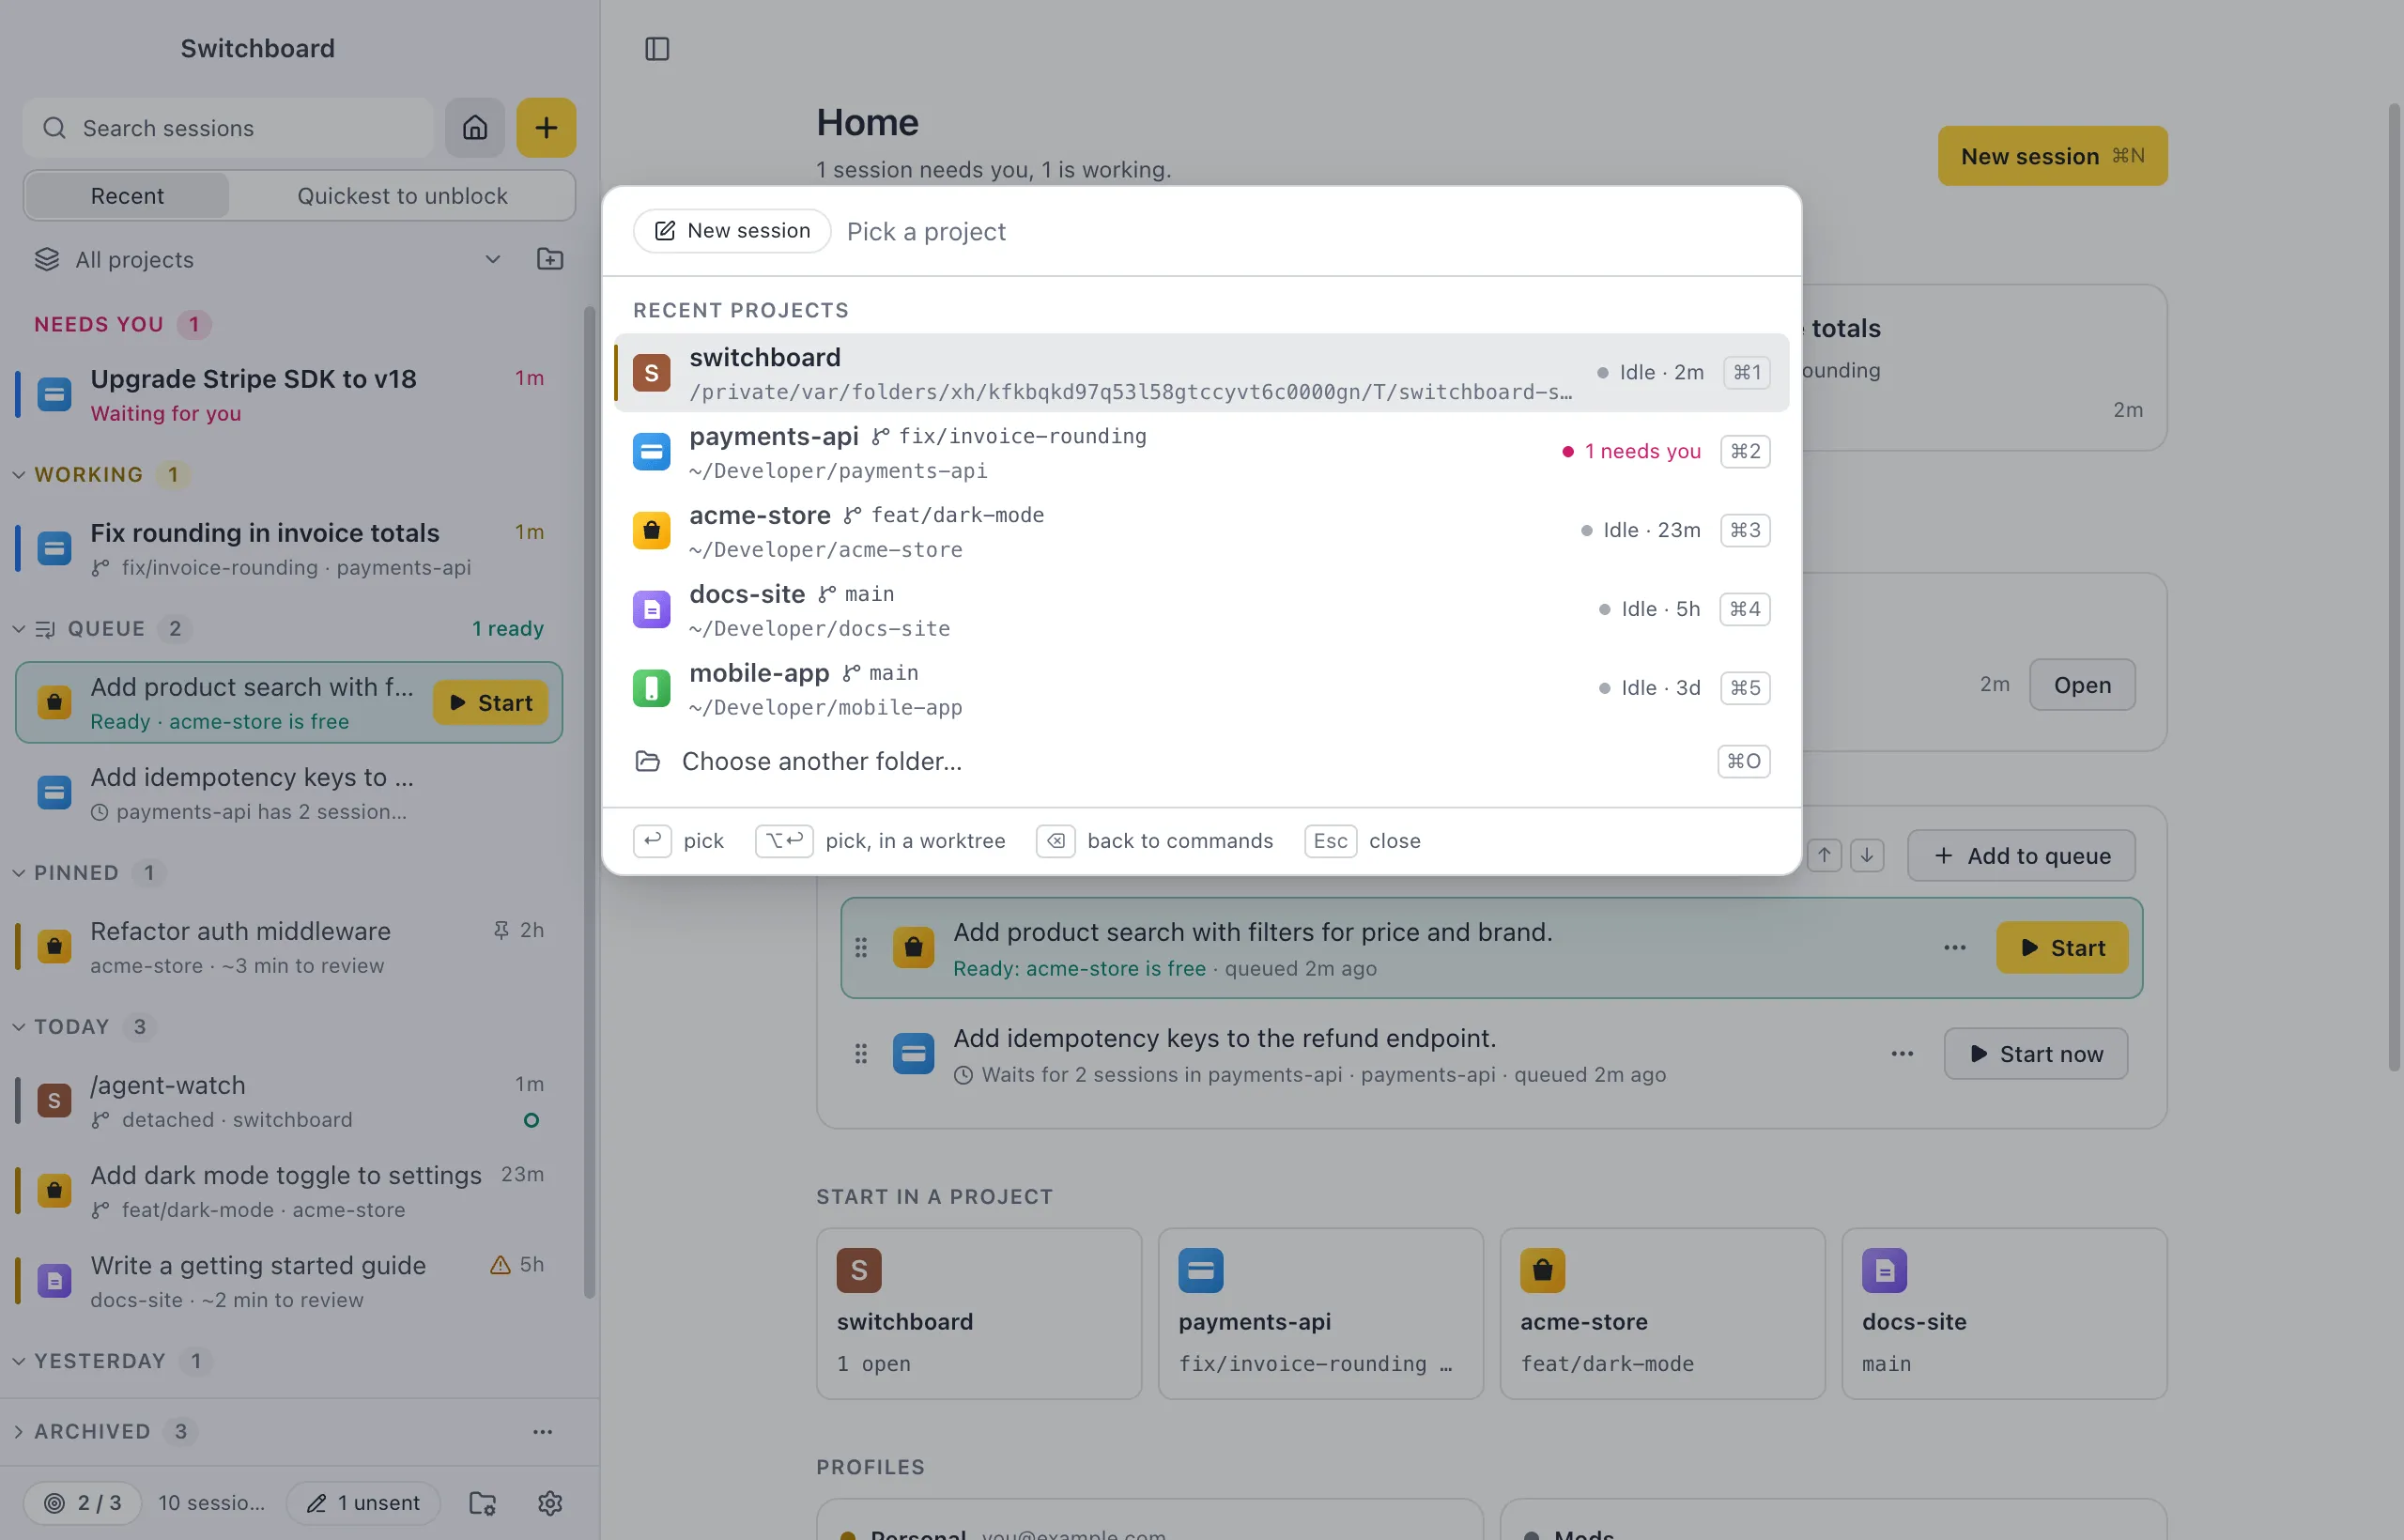Screen dimensions: 2404x1540
Task: Click the folder settings icon in footer
Action: 483,1502
